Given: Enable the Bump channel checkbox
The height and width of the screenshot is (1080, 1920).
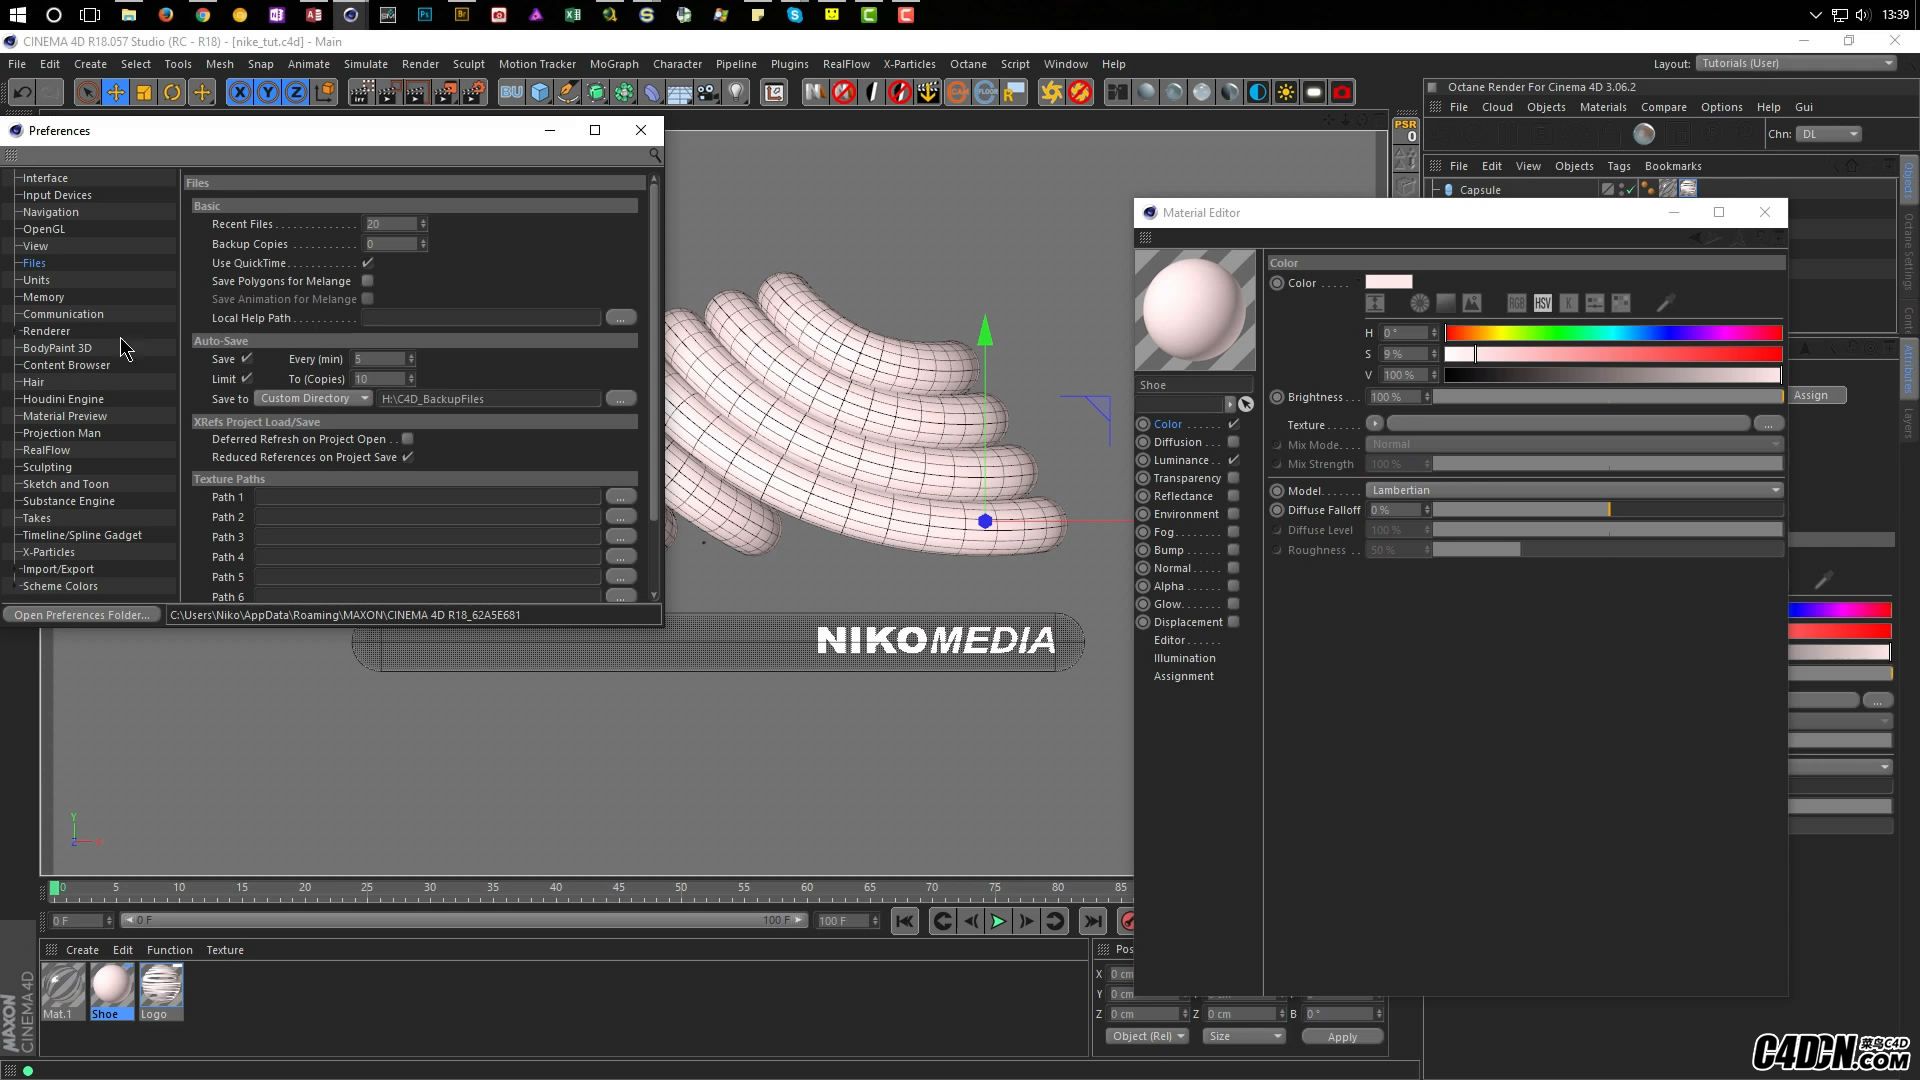Looking at the screenshot, I should [x=1234, y=550].
